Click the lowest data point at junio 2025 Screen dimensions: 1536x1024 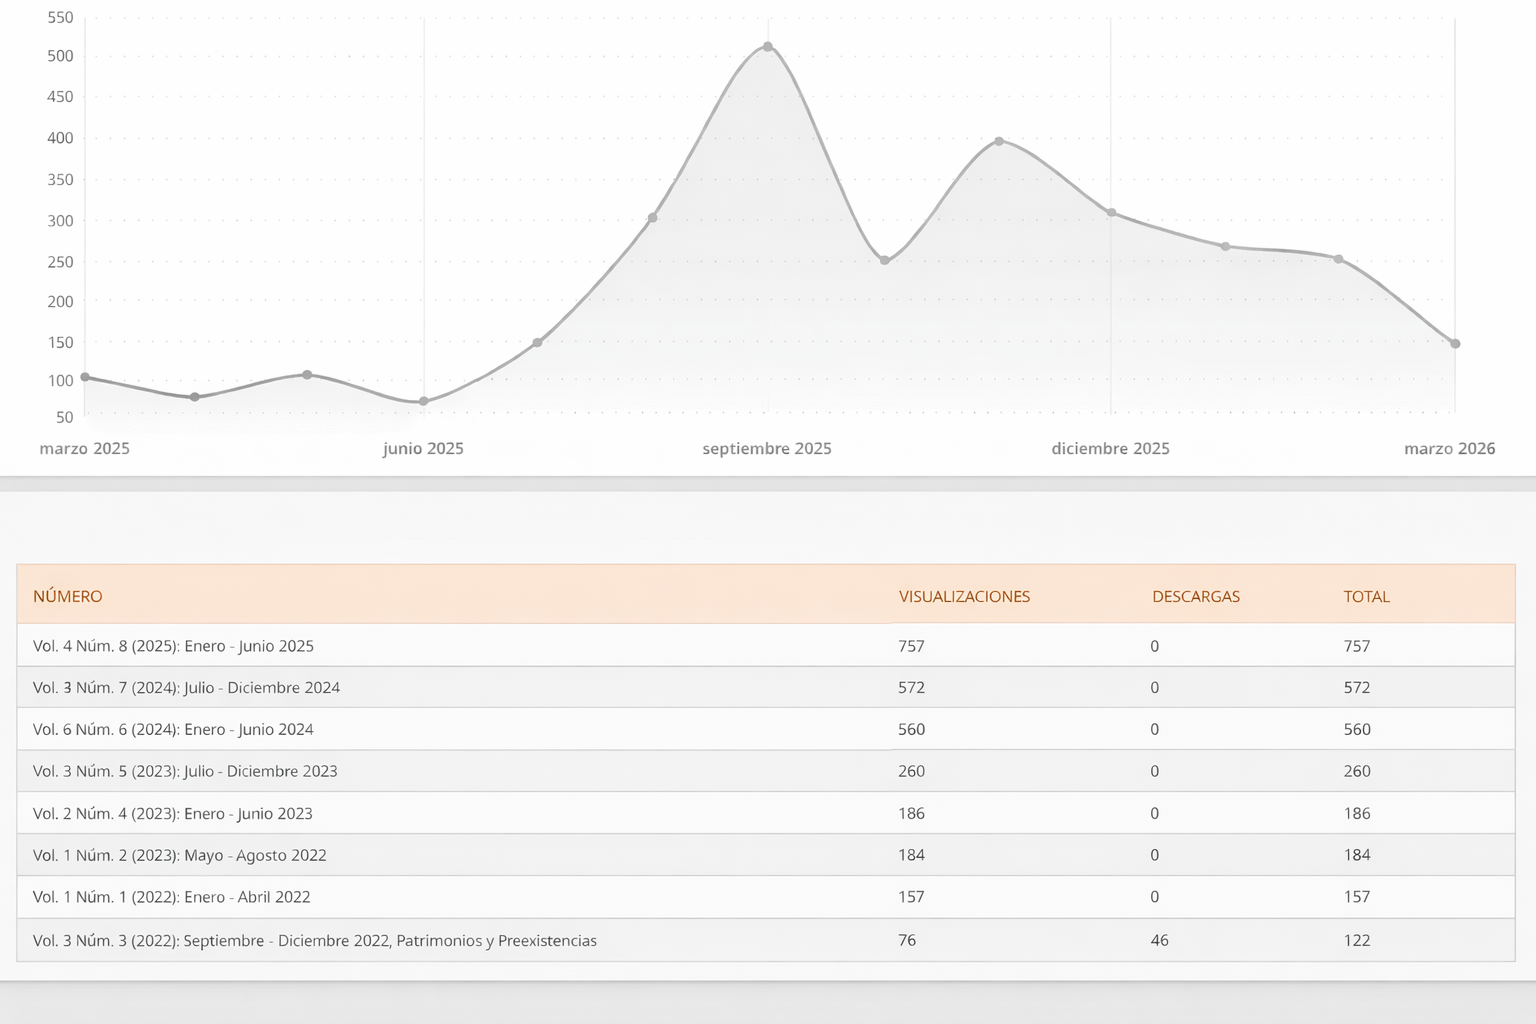point(424,402)
